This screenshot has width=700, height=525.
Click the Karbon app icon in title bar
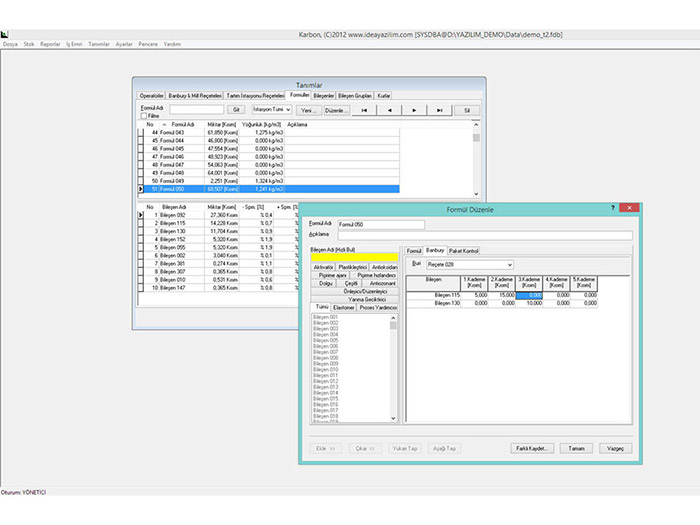coord(5,34)
